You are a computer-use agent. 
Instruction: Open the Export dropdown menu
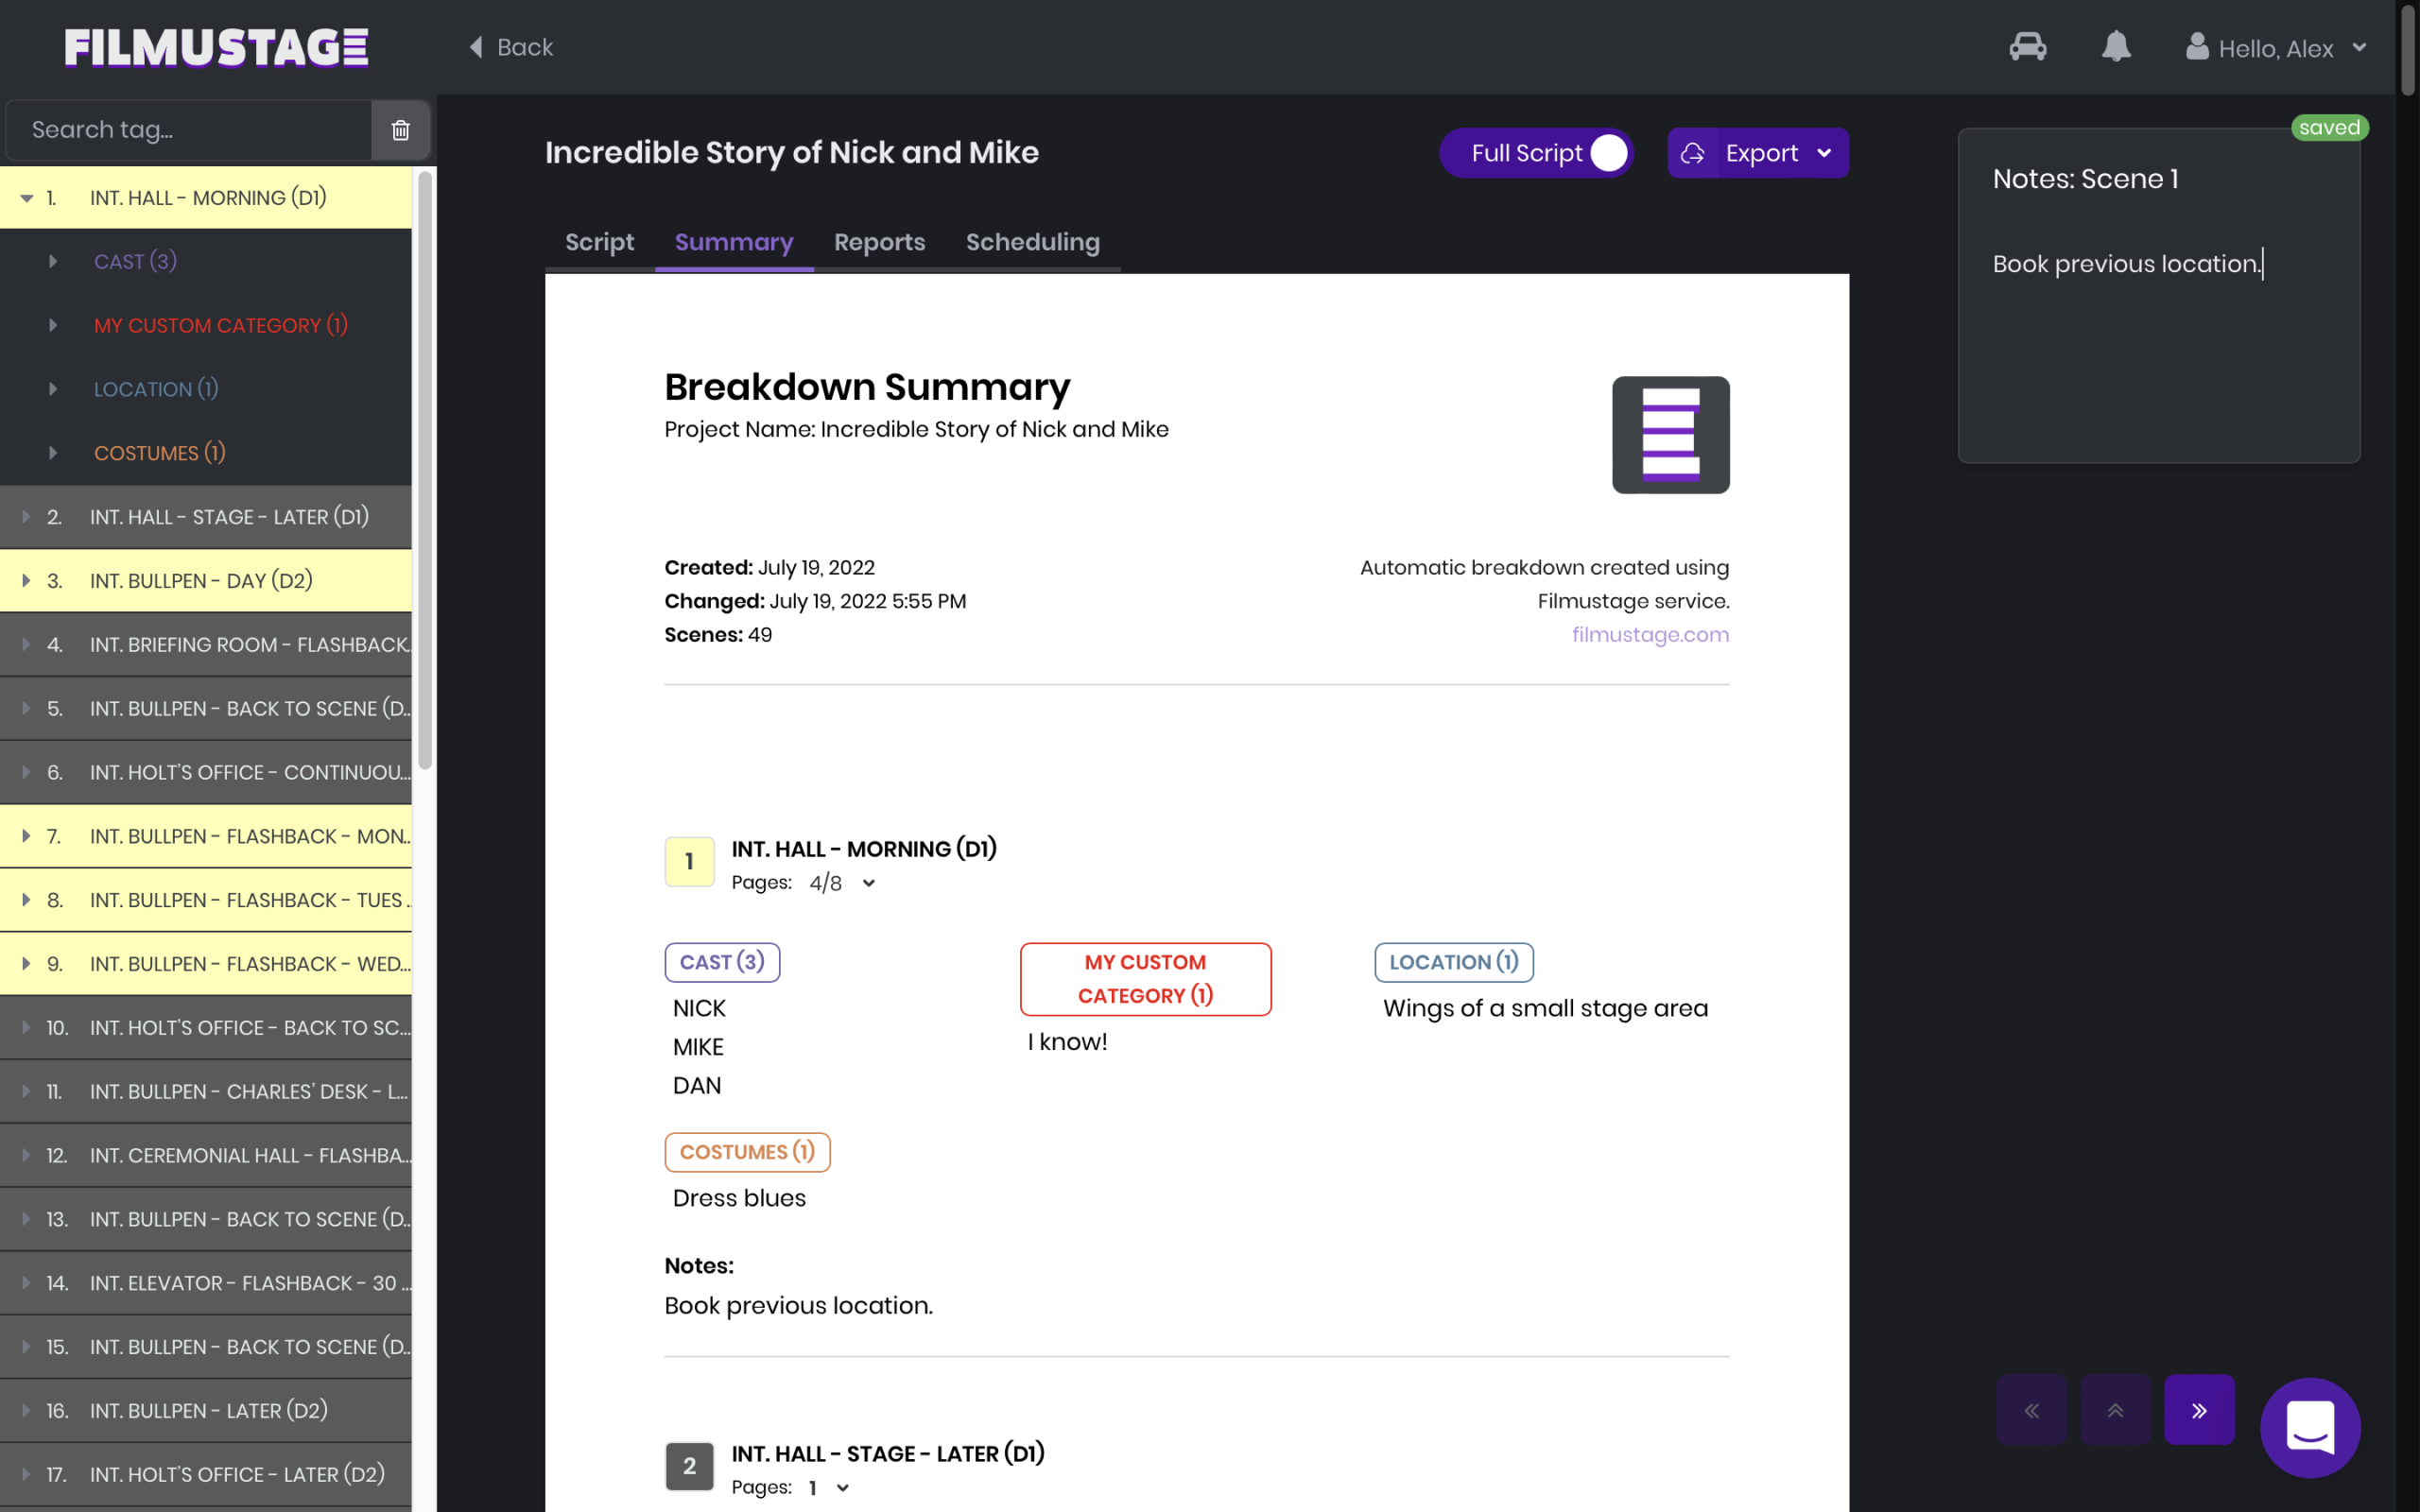[1824, 153]
